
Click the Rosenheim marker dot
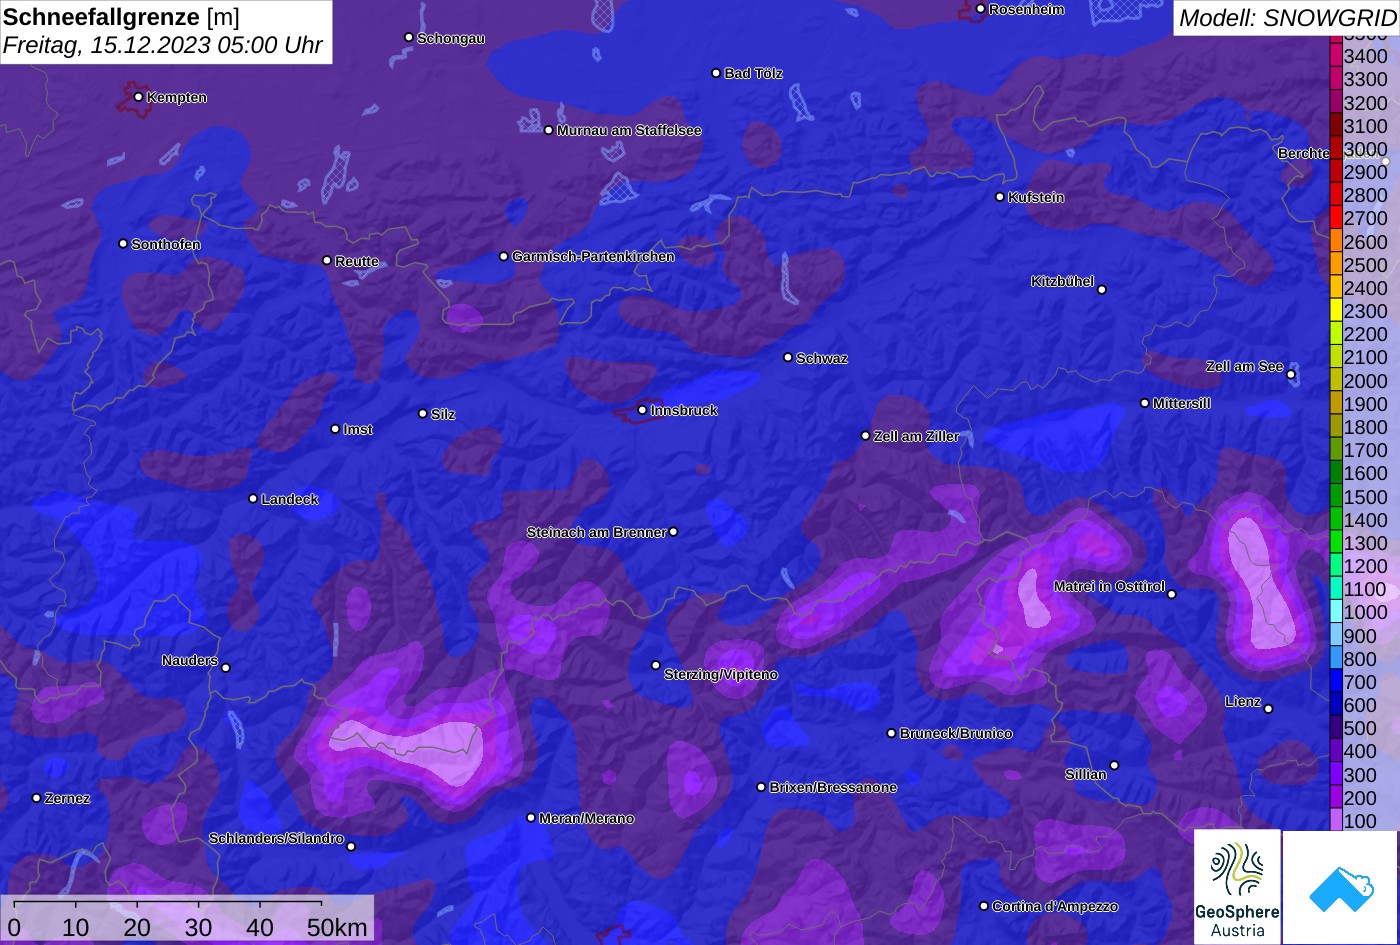[980, 9]
